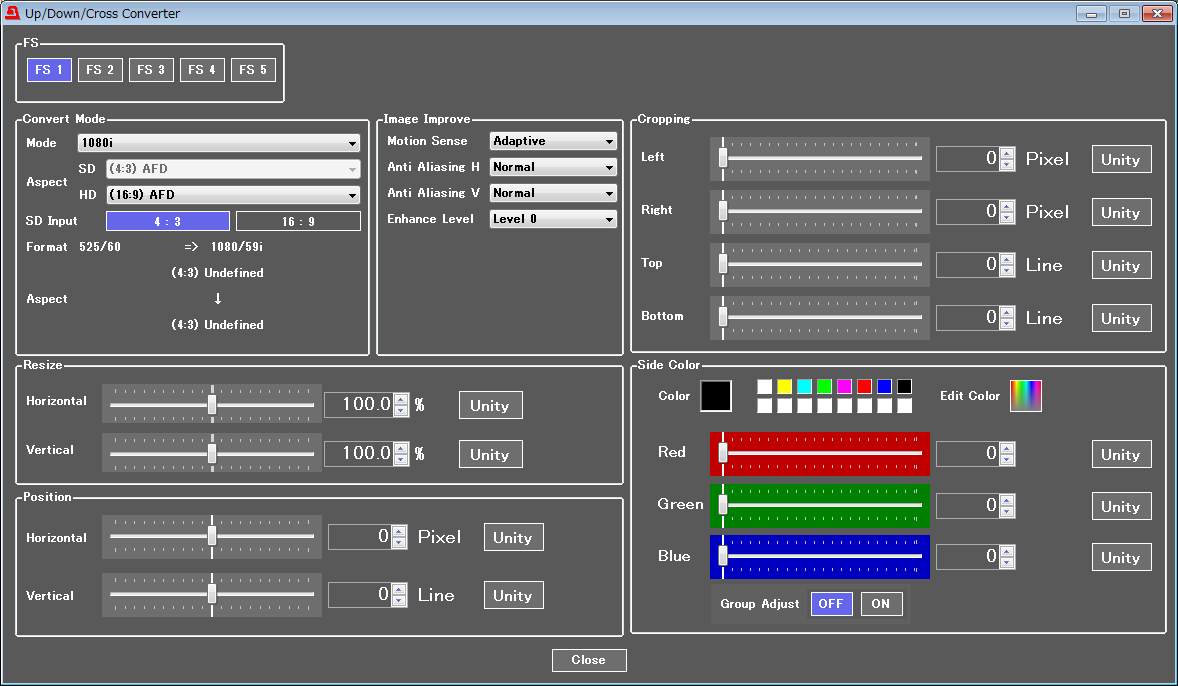Decrease Cropping Left pixel value with down arrow
Image resolution: width=1178 pixels, height=686 pixels.
pyautogui.click(x=1007, y=164)
